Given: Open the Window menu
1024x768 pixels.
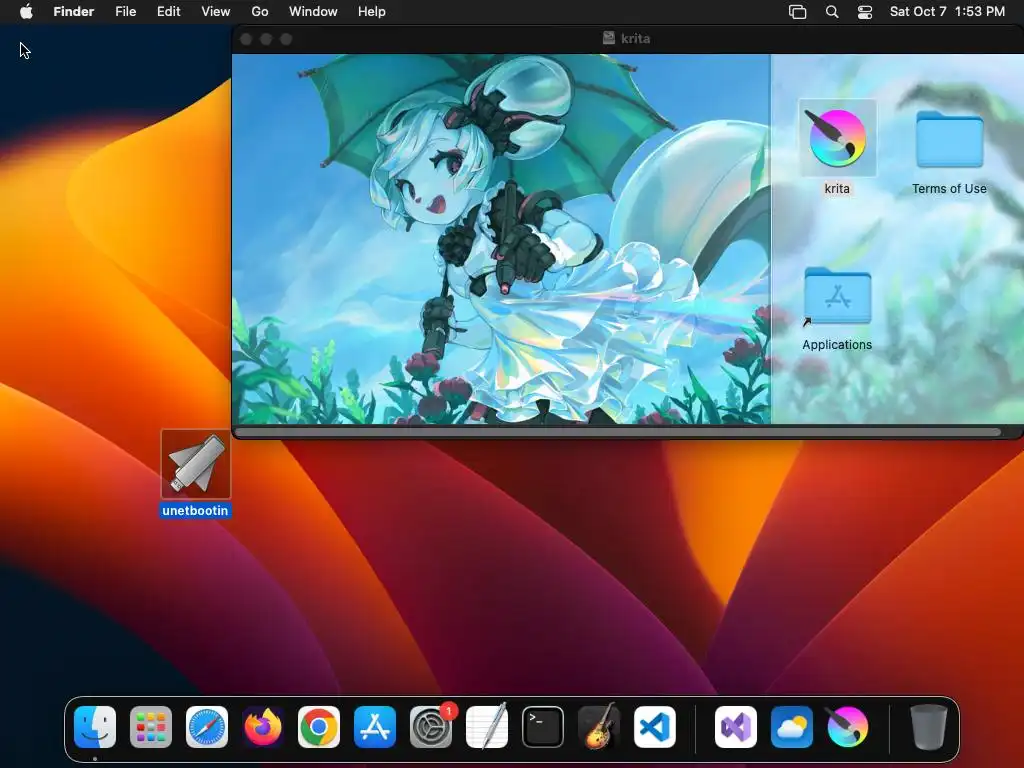Looking at the screenshot, I should (x=313, y=12).
